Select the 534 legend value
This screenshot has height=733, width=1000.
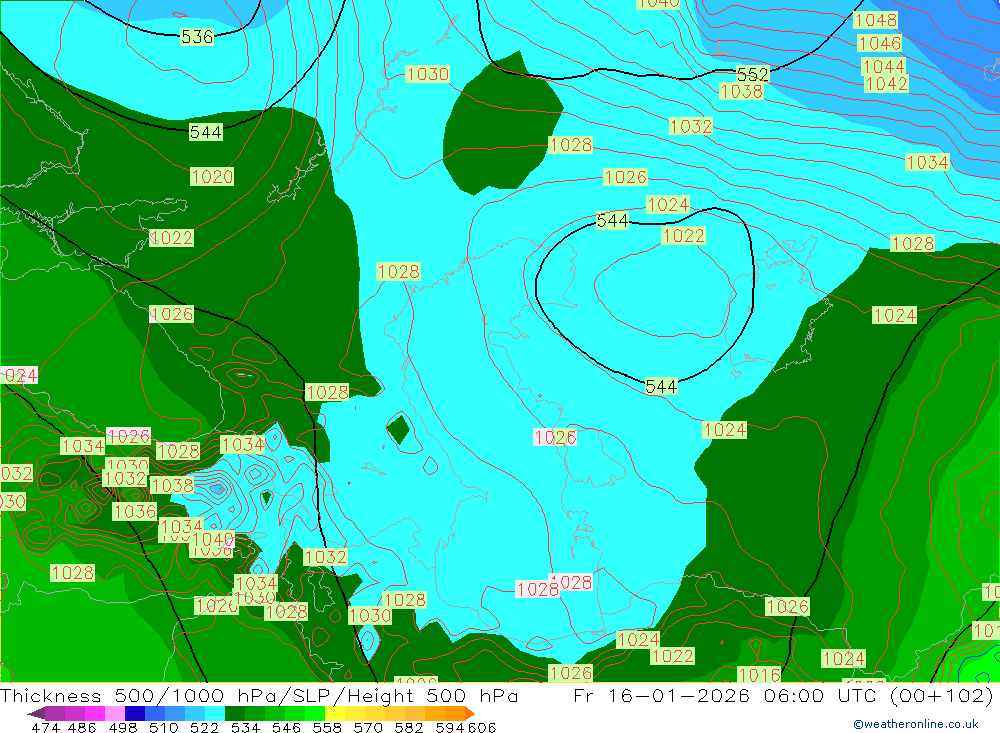245,727
